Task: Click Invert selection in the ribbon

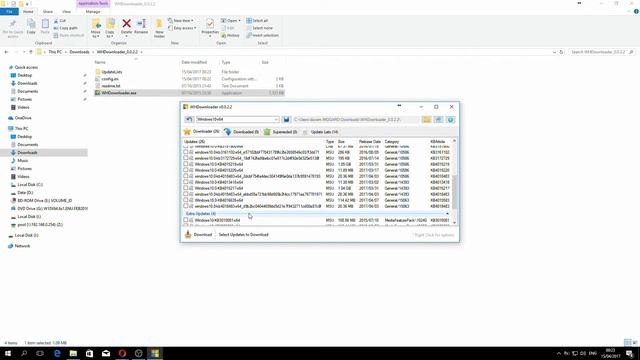Action: coord(262,36)
